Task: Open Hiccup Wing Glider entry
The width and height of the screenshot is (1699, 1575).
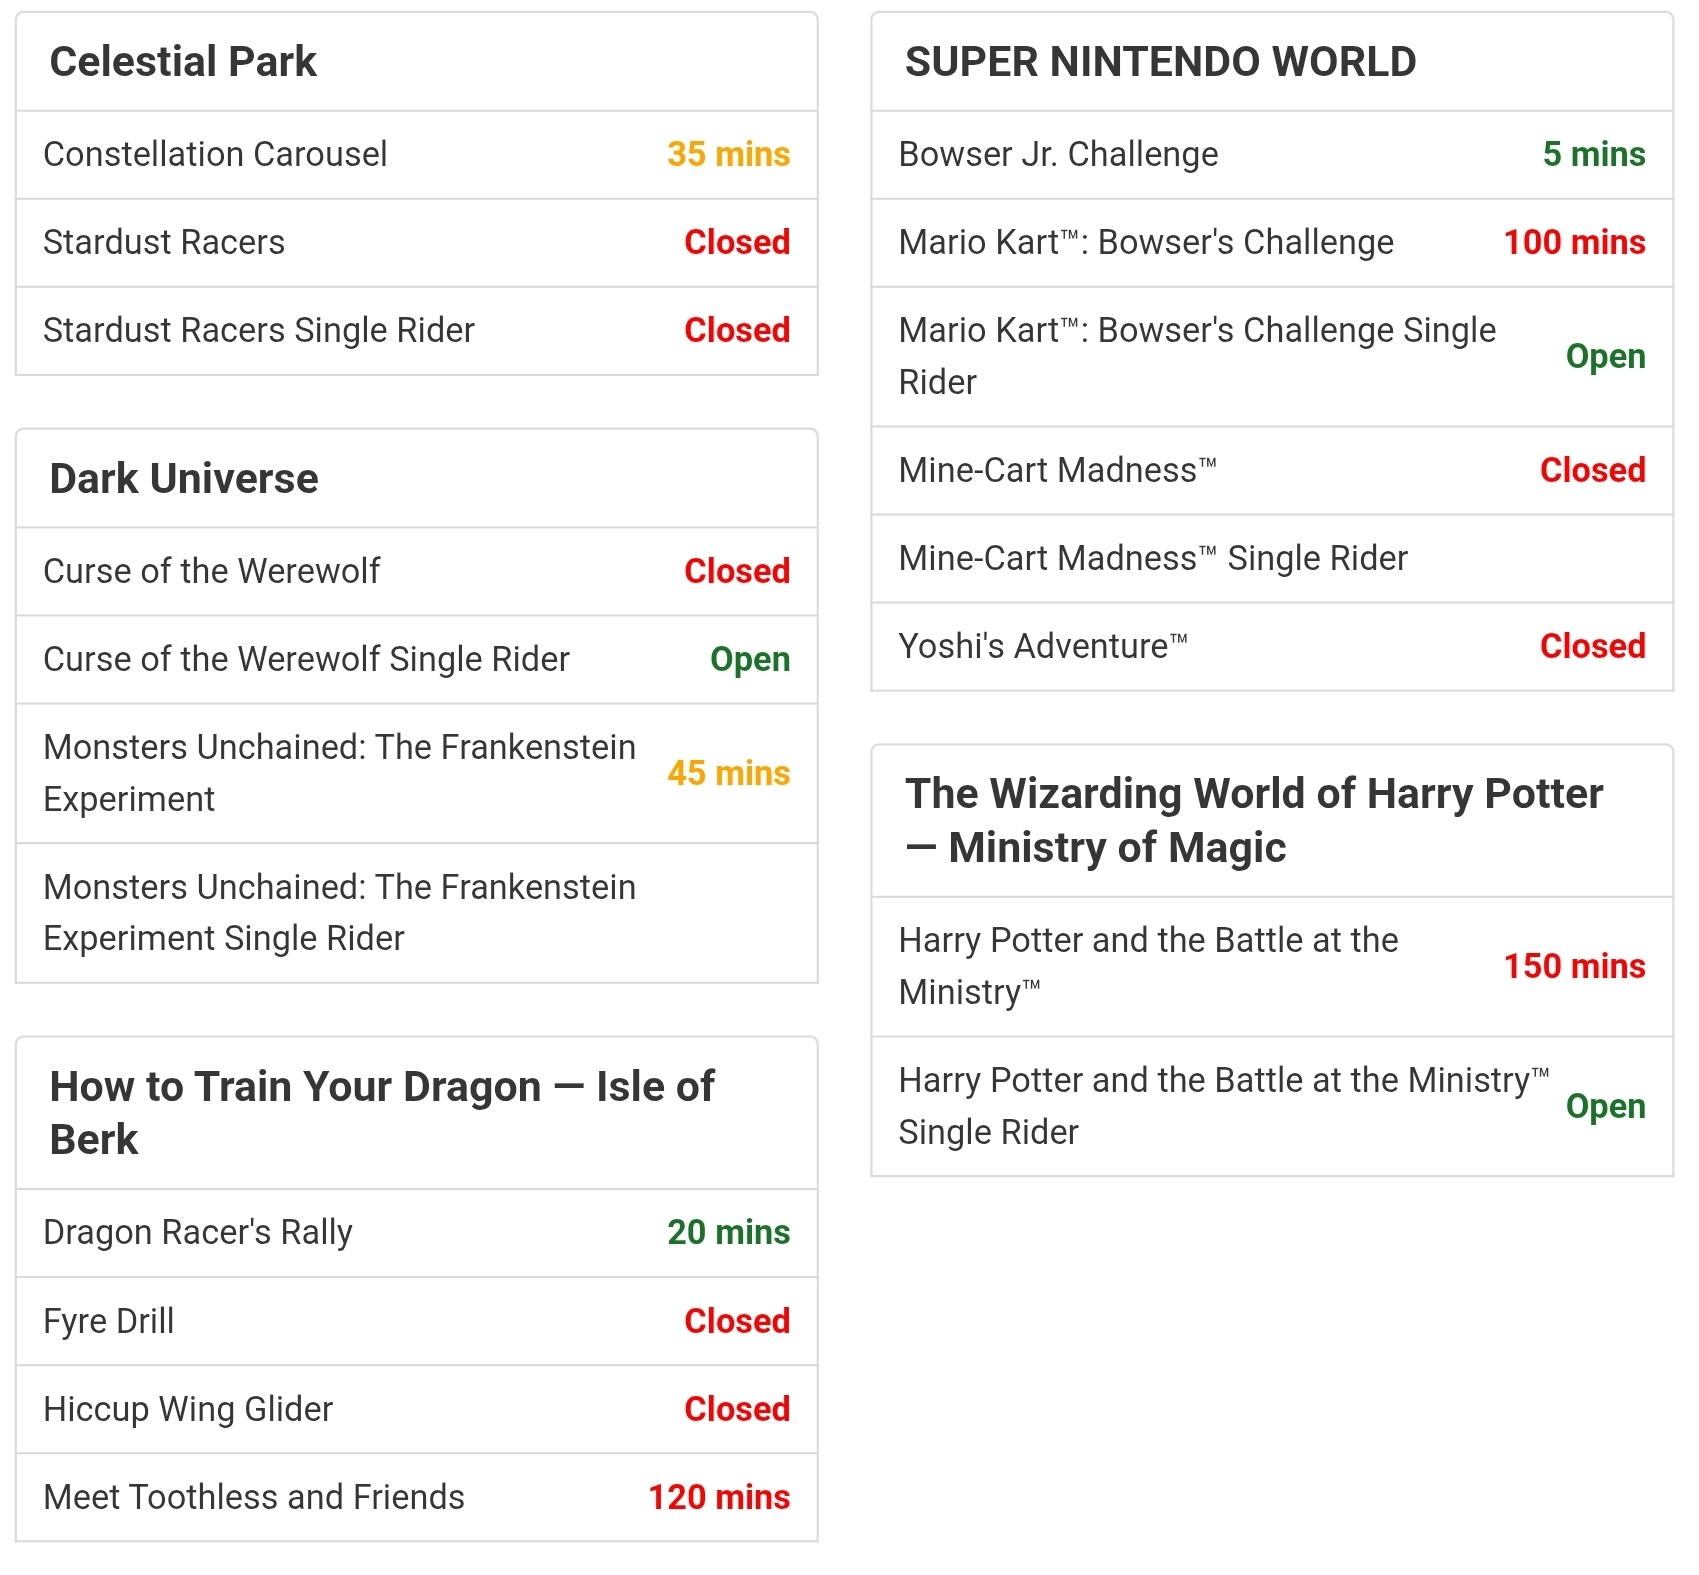Action: [x=416, y=1409]
